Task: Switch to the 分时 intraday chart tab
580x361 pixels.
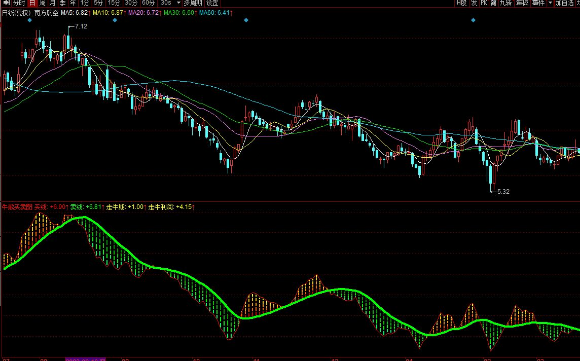Action: point(19,3)
